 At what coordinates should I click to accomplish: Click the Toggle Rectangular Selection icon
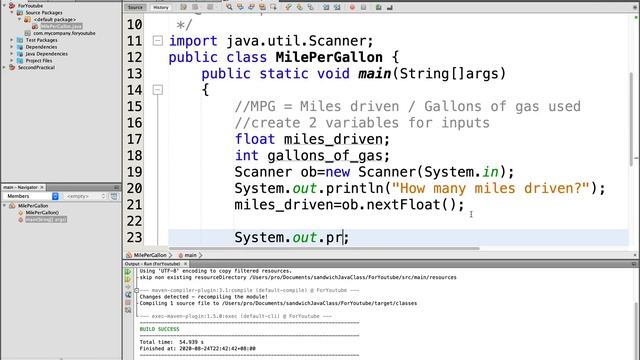(273, 7)
